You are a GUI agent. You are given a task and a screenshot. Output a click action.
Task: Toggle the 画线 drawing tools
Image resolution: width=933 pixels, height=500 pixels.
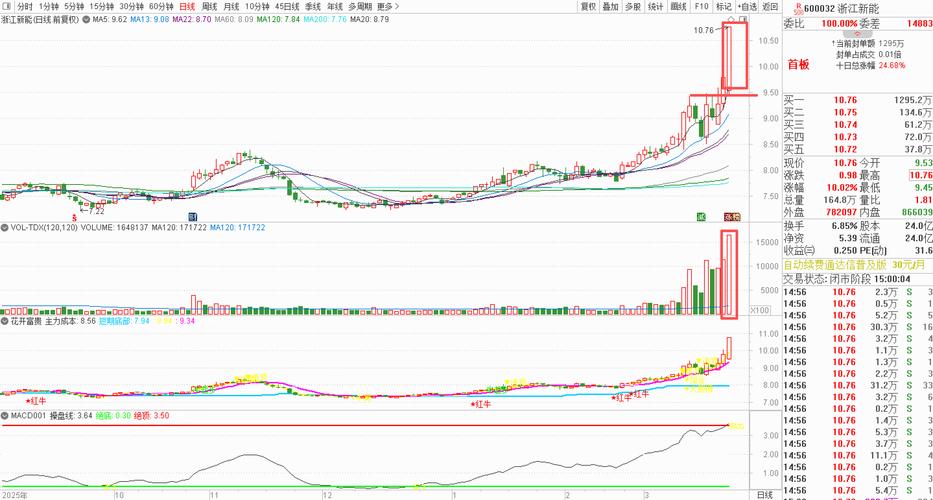click(679, 6)
